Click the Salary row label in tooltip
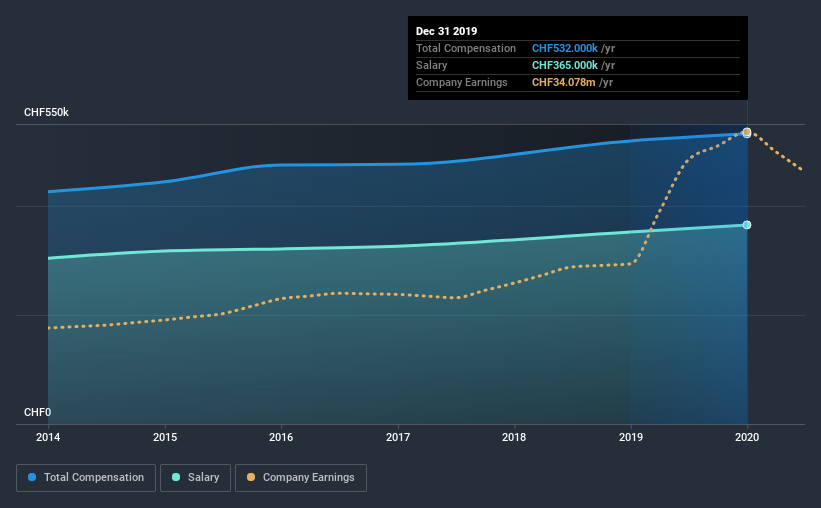 coord(431,65)
